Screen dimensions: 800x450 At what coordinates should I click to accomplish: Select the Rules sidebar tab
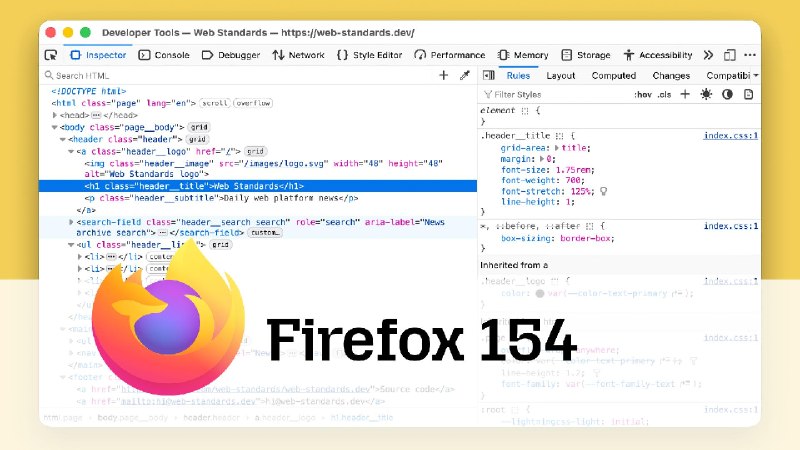point(518,76)
